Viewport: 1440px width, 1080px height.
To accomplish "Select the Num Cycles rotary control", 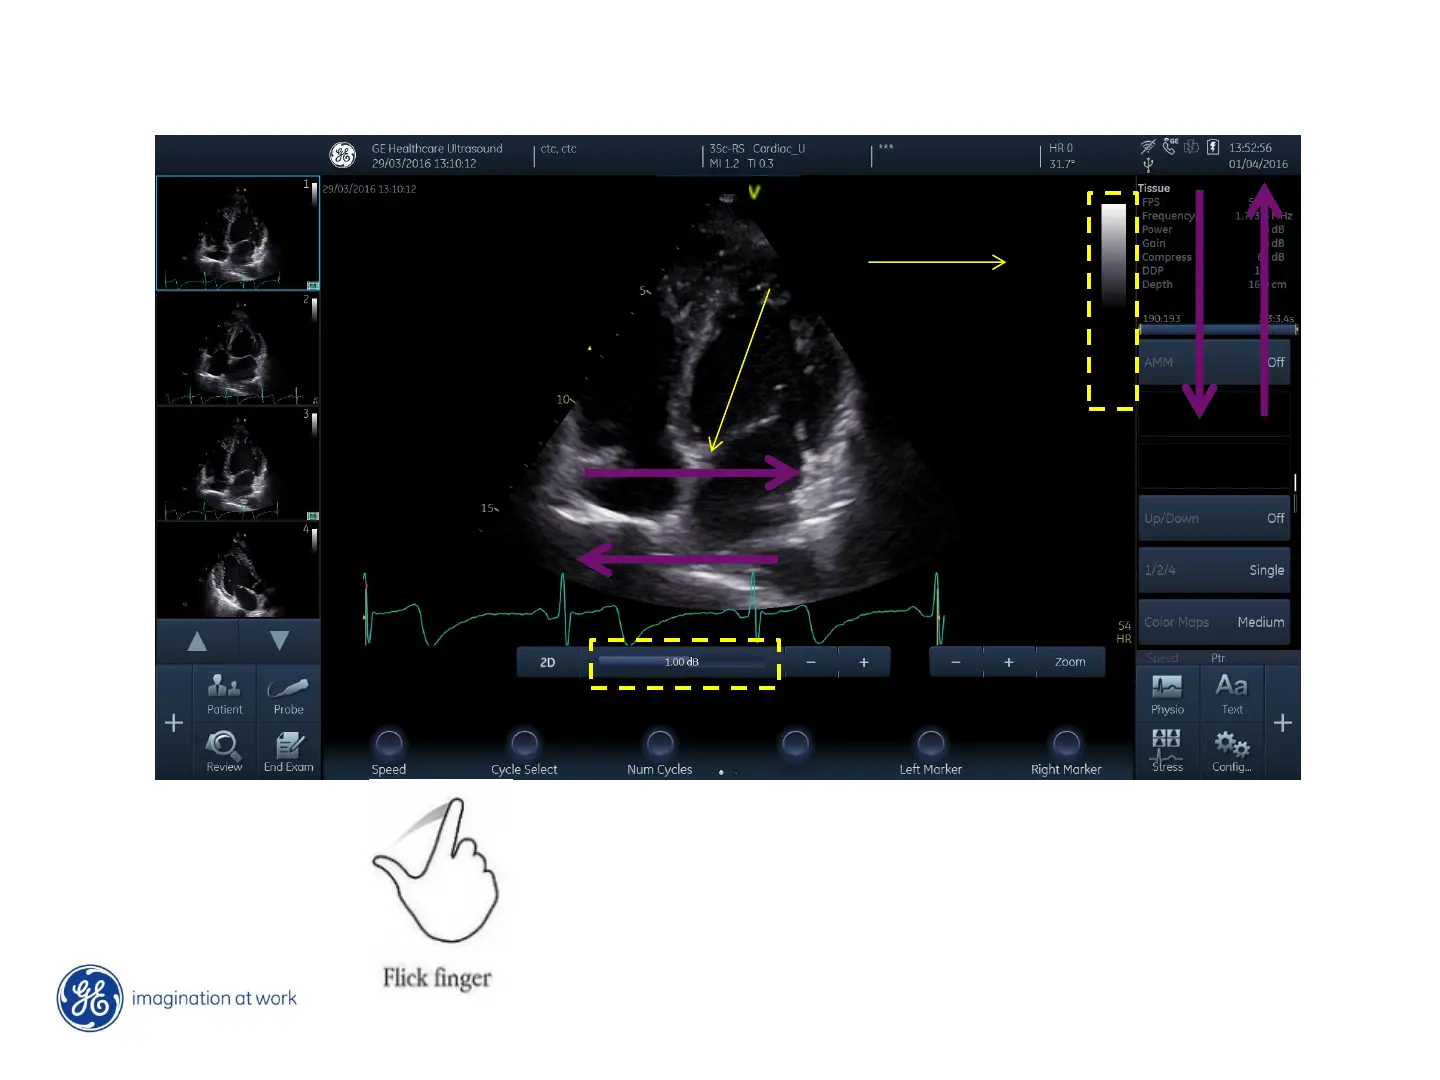I will 660,743.
